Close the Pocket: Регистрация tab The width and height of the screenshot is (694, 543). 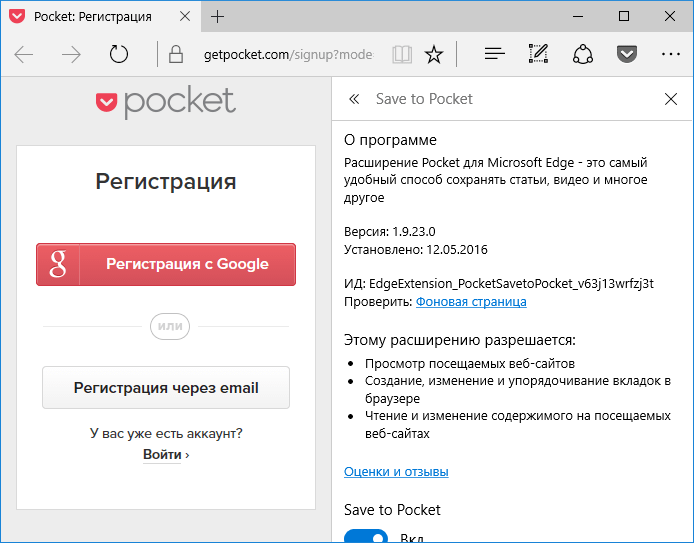[x=185, y=16]
